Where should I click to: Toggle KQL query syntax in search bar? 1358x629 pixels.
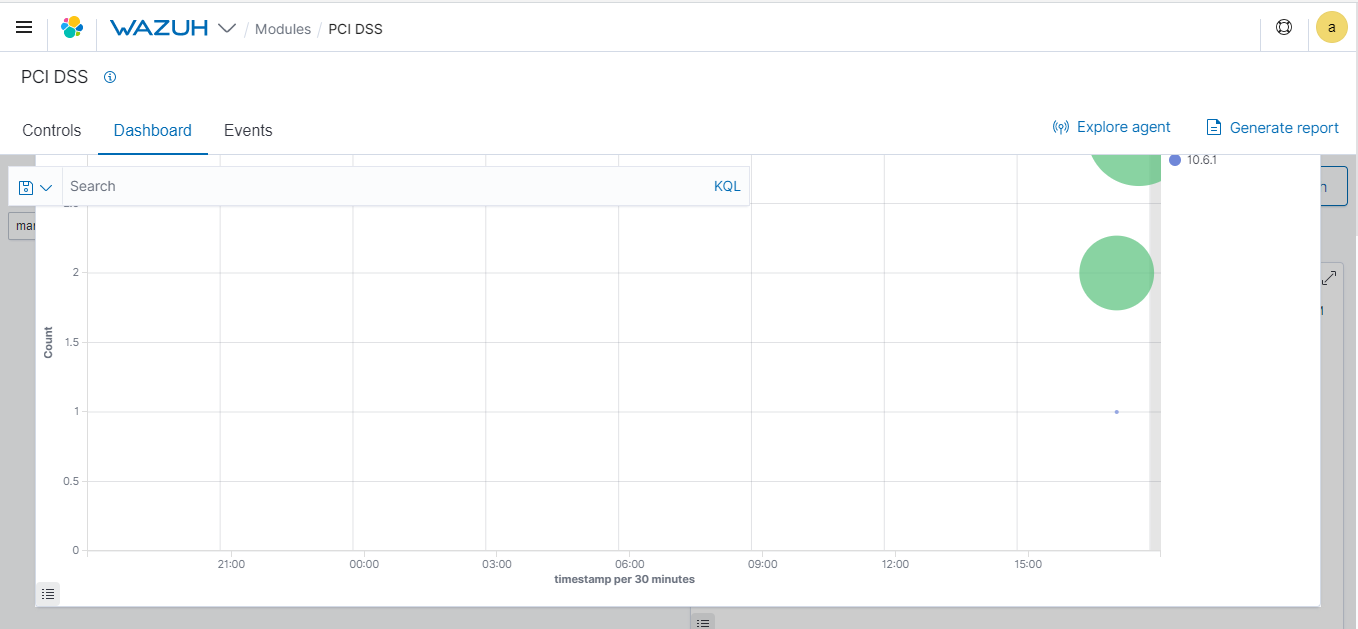pos(727,185)
